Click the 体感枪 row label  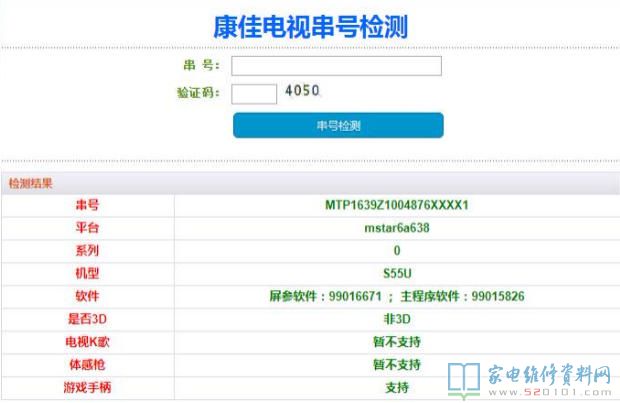click(x=87, y=365)
